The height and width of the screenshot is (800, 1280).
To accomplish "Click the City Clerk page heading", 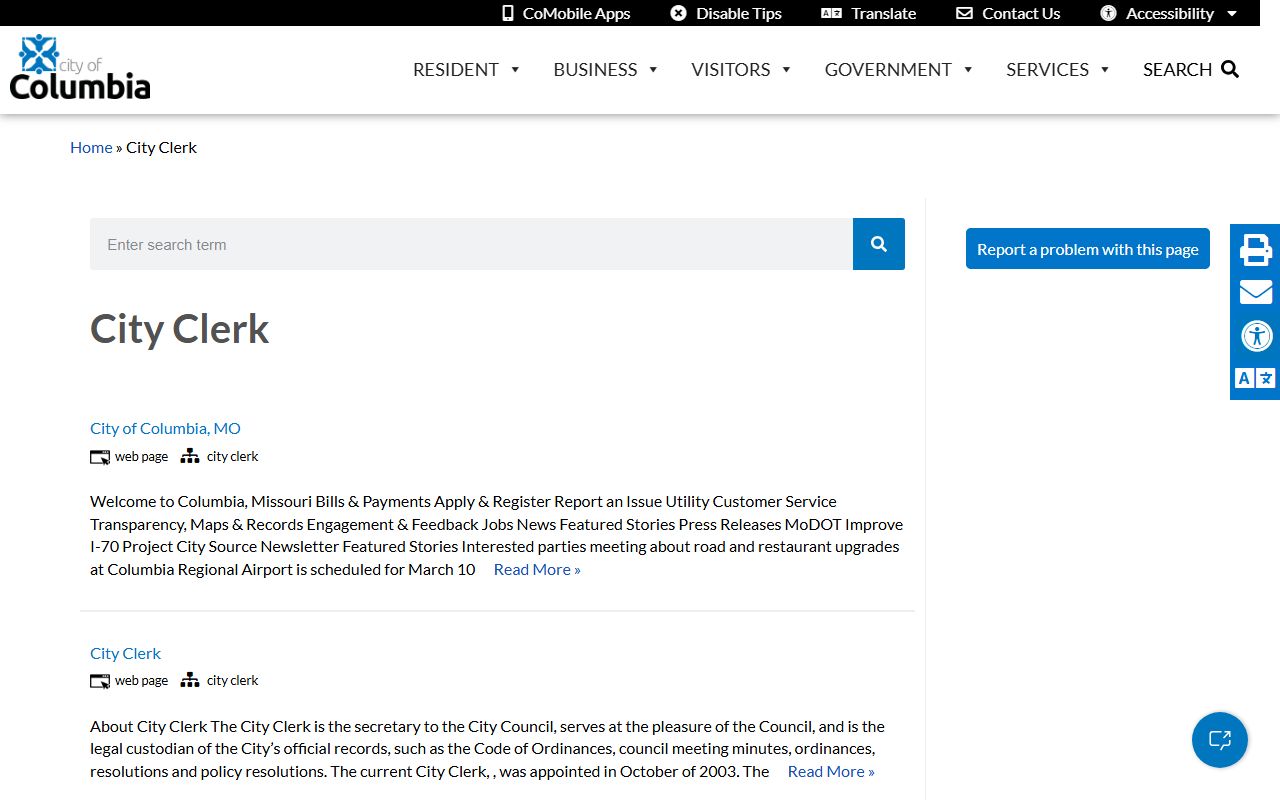I will [x=180, y=329].
